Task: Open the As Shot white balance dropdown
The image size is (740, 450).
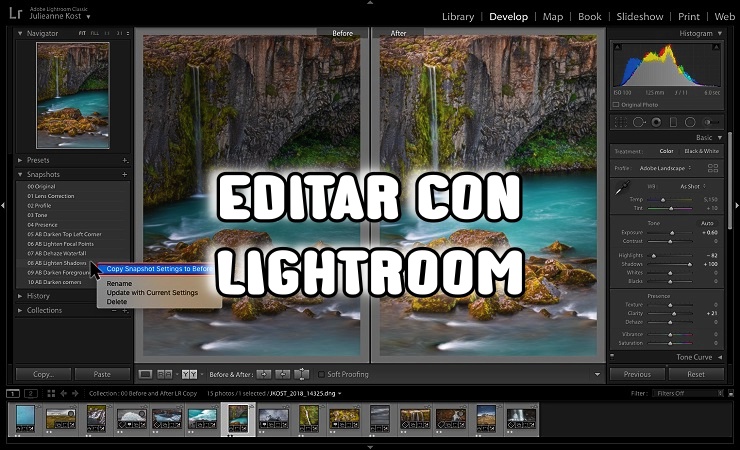Action: (x=693, y=186)
